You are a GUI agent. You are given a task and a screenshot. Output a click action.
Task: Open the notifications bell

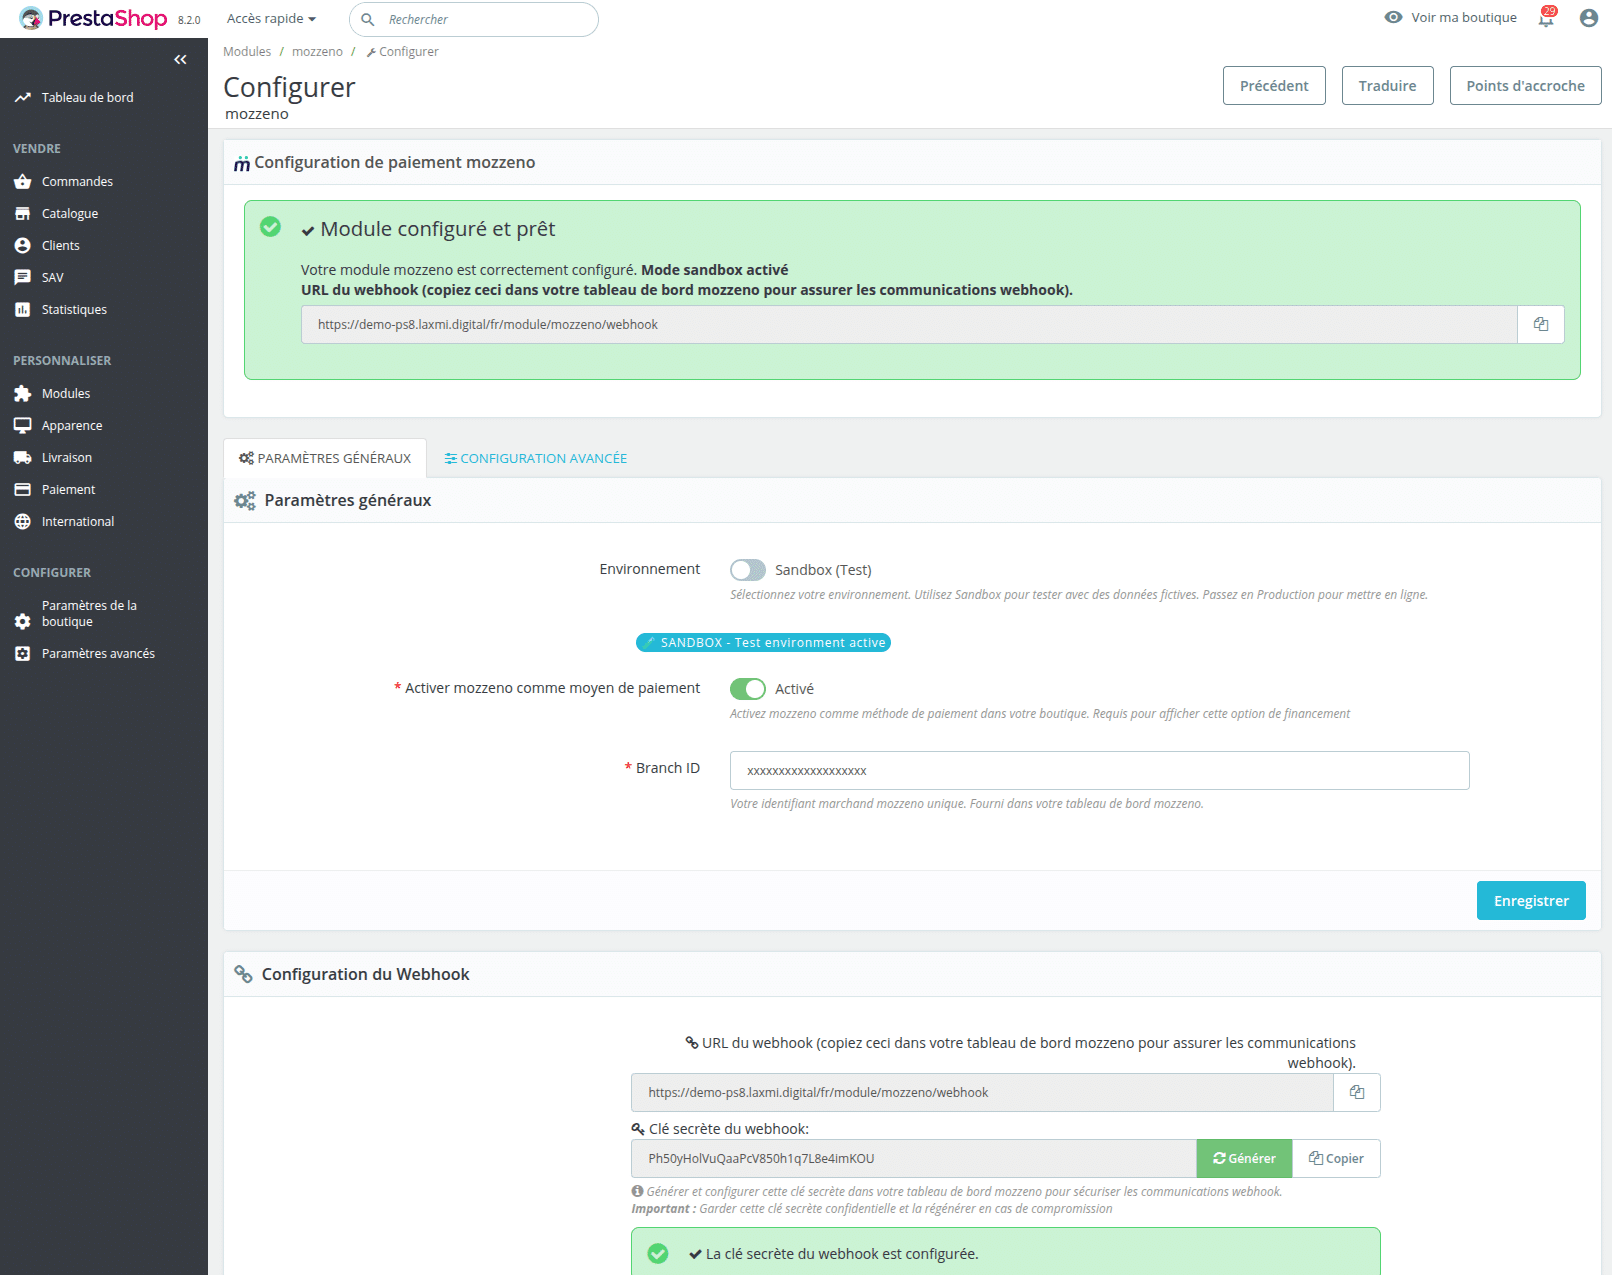(1544, 18)
